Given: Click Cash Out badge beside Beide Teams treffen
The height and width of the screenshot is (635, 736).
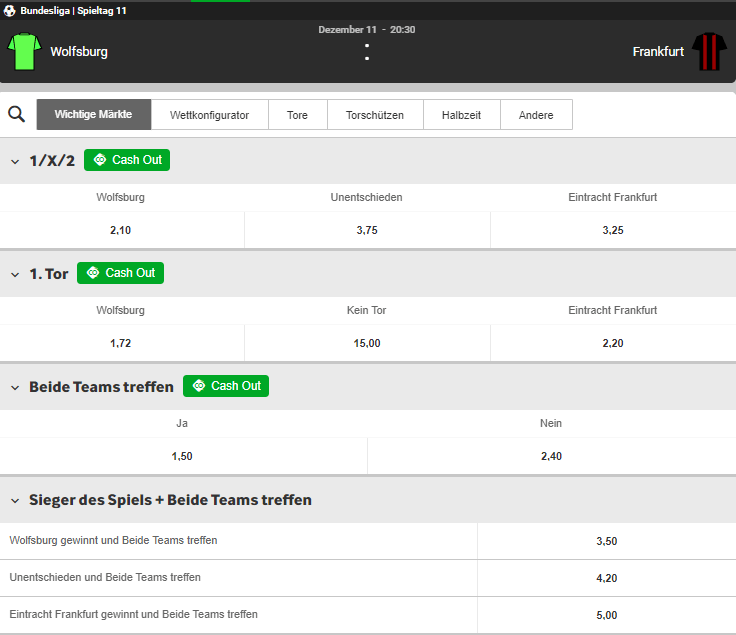Looking at the screenshot, I should point(226,386).
